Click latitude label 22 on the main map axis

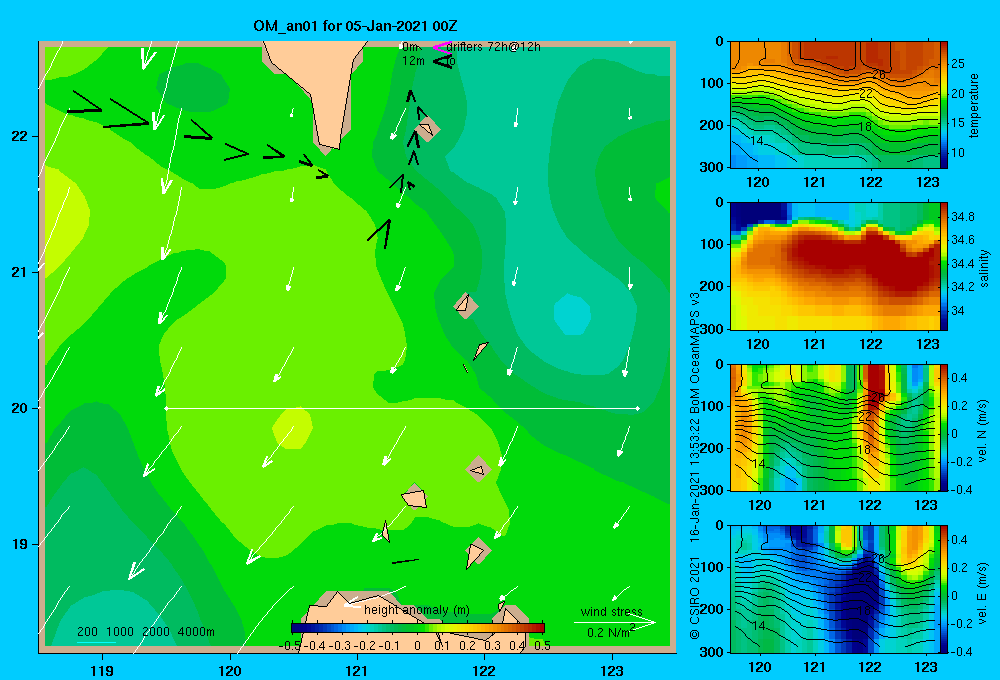(x=20, y=136)
